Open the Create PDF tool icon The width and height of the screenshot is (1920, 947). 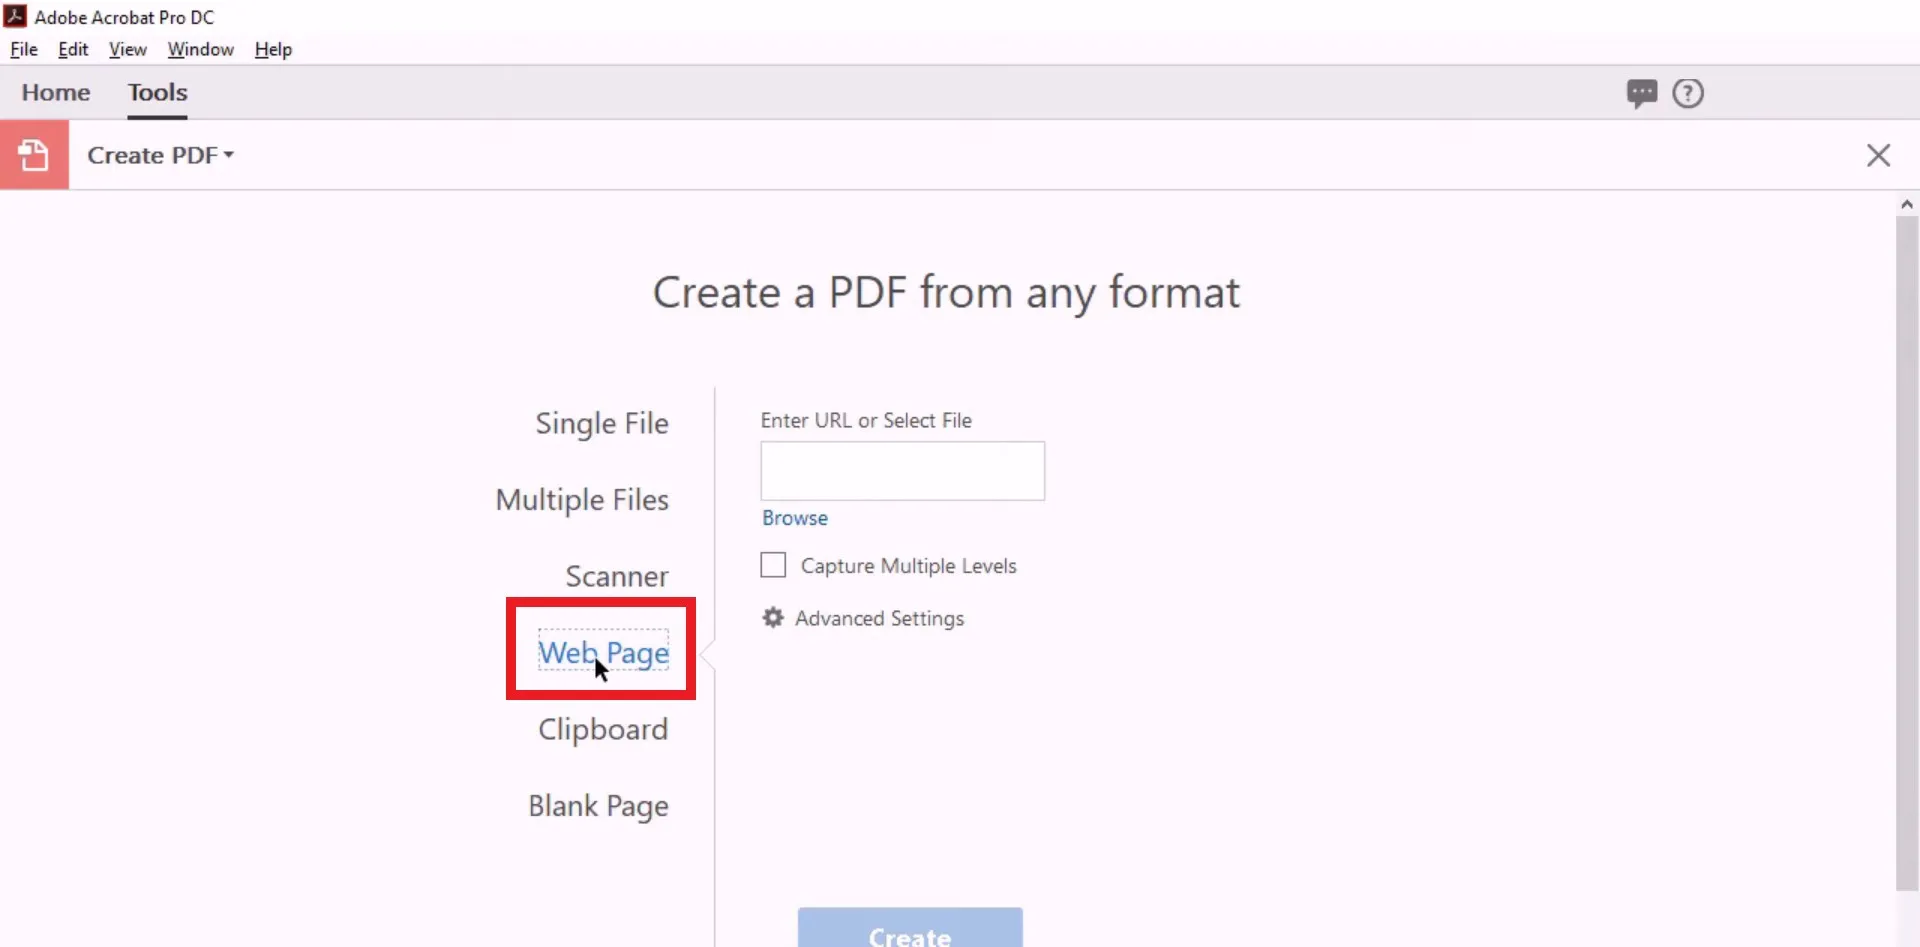[34, 154]
